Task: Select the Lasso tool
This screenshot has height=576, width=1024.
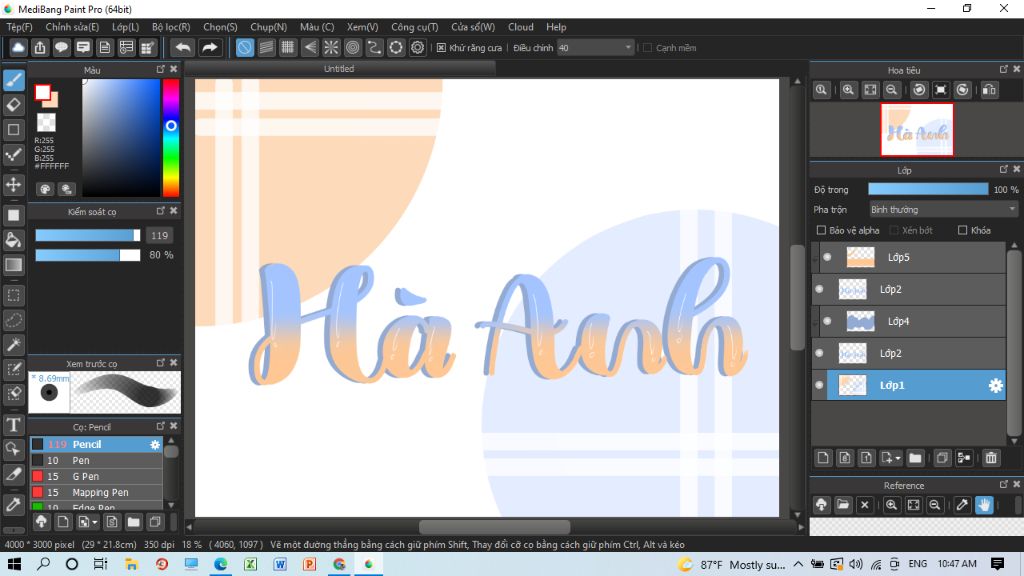Action: point(14,320)
